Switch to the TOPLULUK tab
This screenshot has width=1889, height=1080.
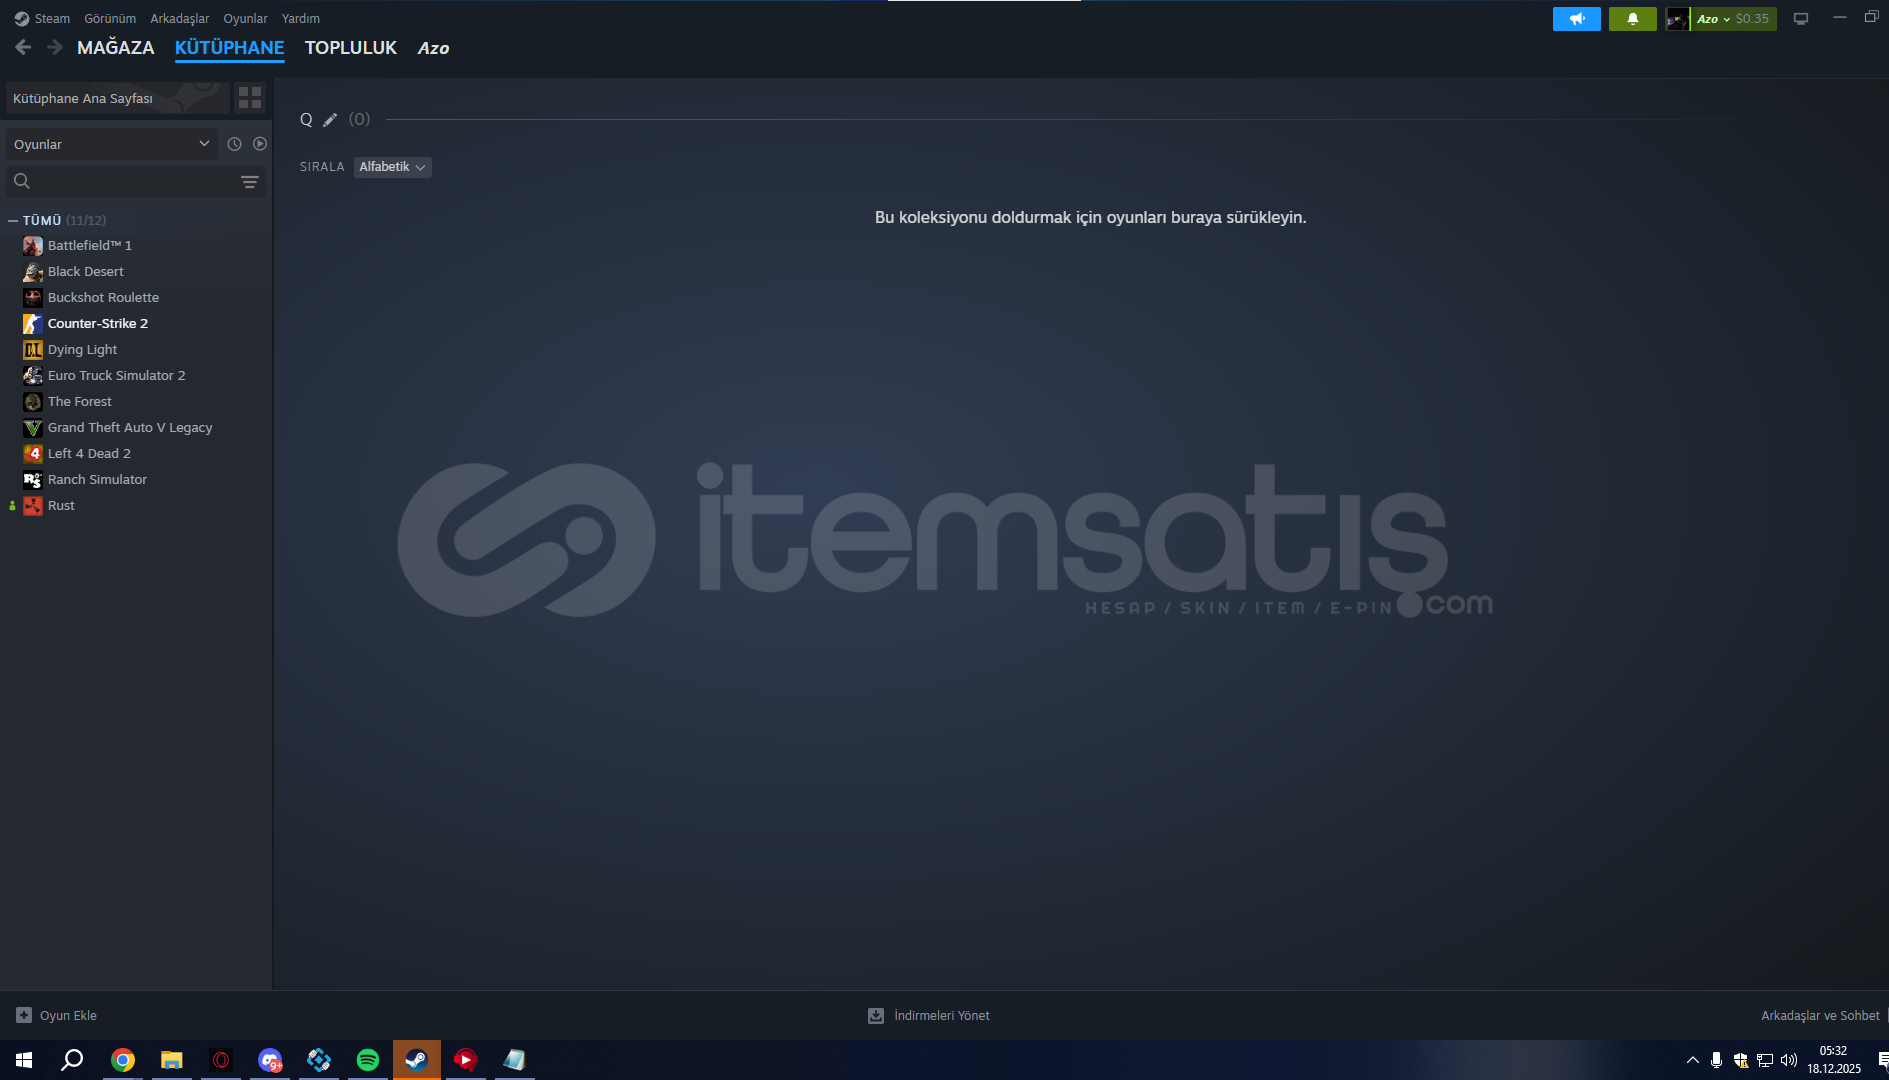point(351,48)
